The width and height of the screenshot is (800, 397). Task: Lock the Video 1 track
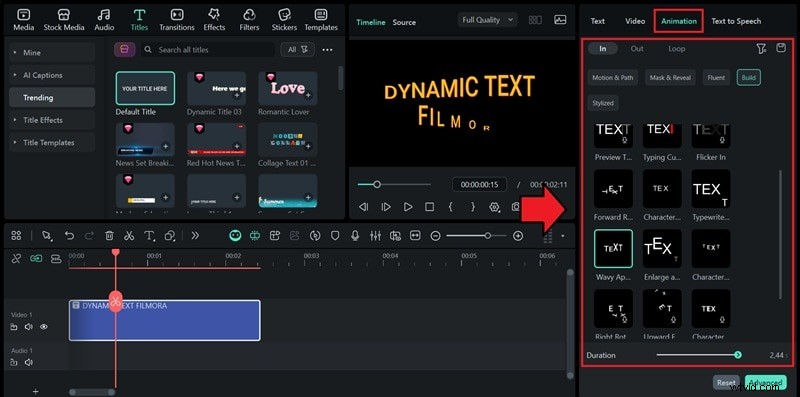(14, 327)
